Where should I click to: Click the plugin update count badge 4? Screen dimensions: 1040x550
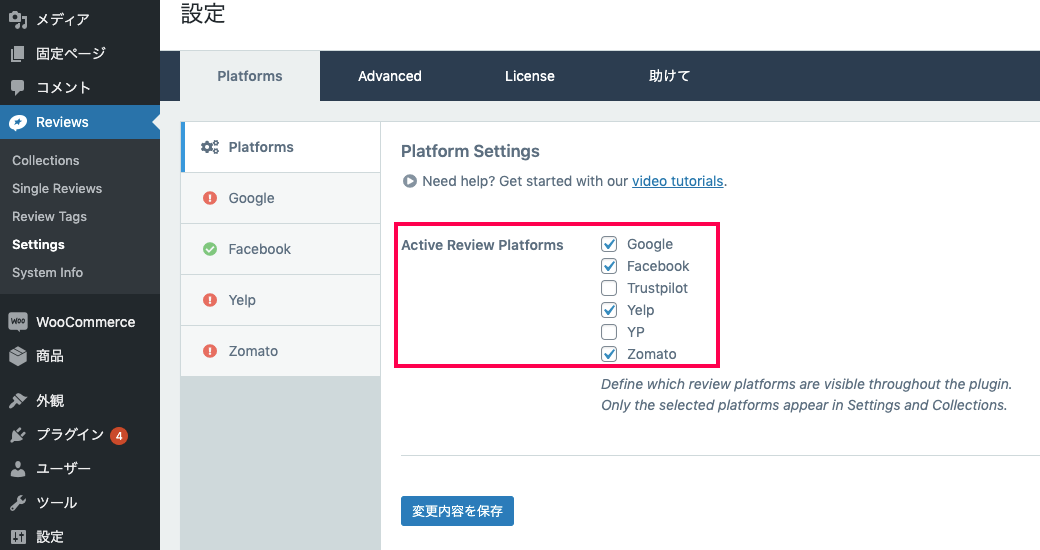coord(119,436)
